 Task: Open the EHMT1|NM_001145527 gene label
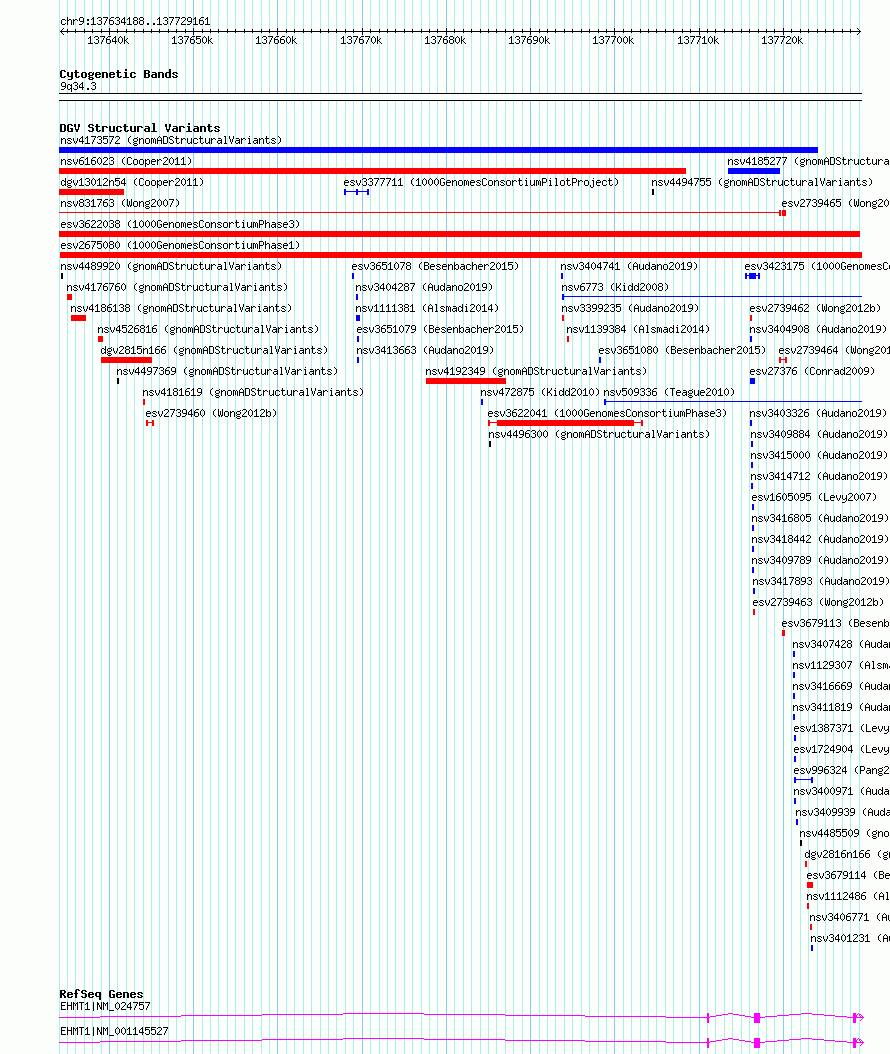114,1031
